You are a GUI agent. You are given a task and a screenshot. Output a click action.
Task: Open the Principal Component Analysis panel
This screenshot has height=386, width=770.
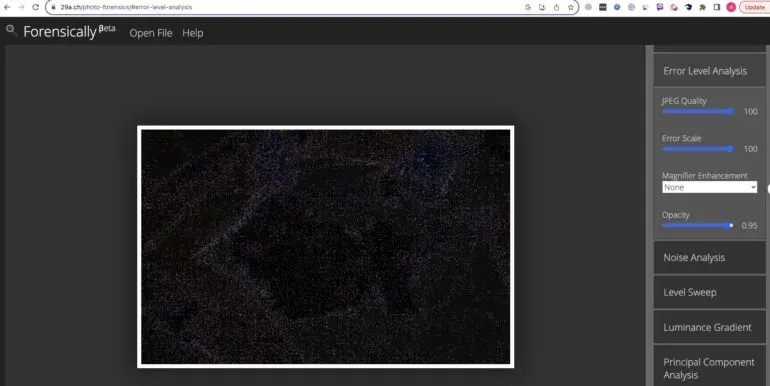[x=709, y=368]
